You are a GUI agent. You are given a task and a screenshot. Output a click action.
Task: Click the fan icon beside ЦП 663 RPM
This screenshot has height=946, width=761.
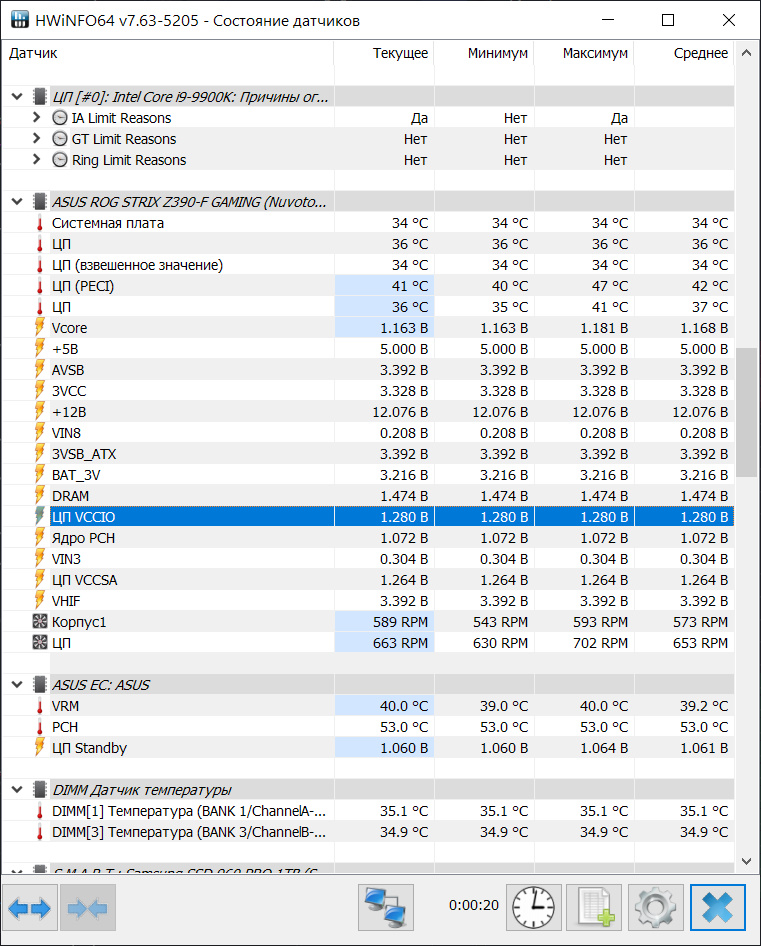pos(40,643)
